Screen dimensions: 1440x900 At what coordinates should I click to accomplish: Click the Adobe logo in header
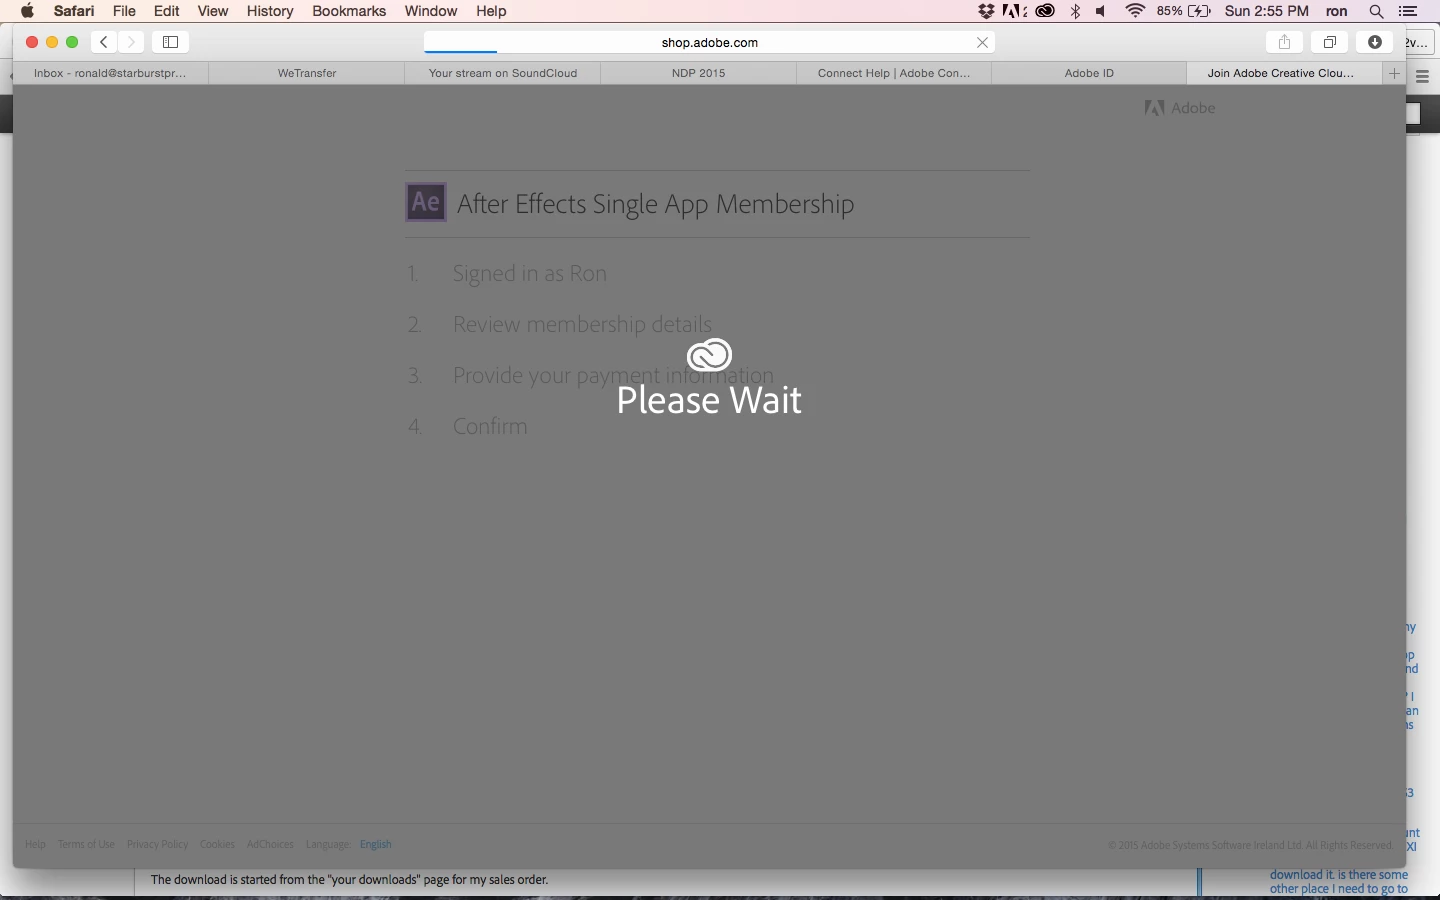1180,108
